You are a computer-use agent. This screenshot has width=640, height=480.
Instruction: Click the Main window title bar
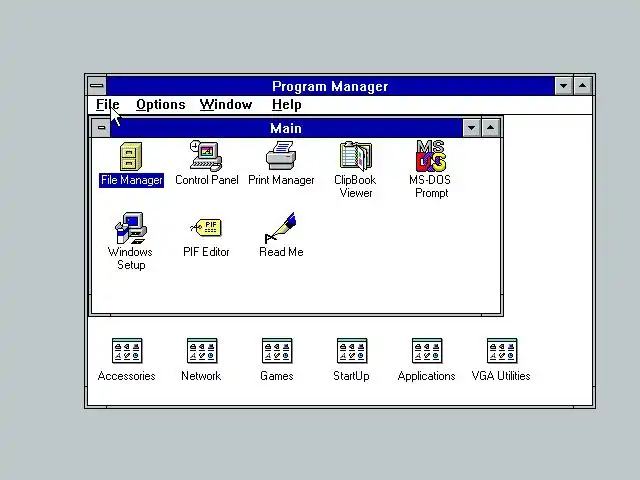point(287,128)
